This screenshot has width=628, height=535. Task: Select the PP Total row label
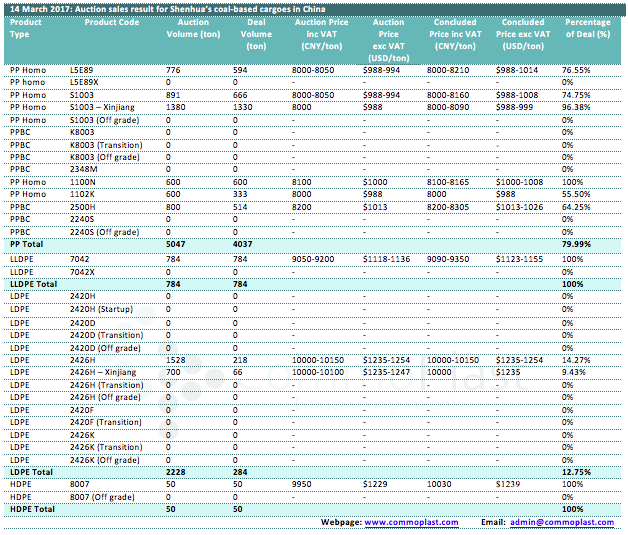pos(27,244)
